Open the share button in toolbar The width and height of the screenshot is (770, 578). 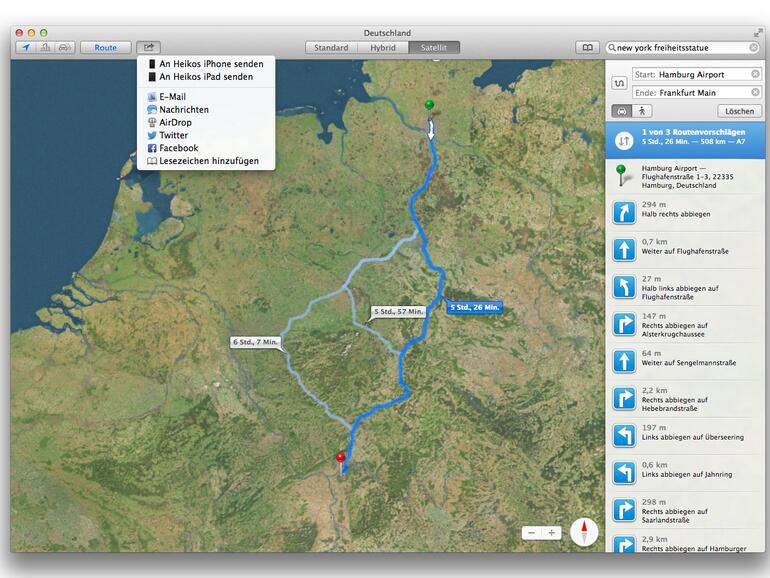coord(149,48)
